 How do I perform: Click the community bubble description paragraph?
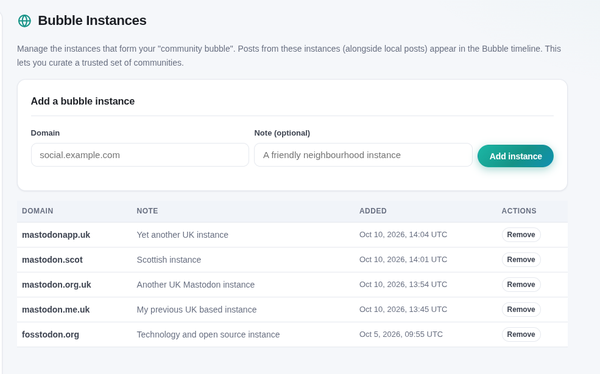(289, 56)
